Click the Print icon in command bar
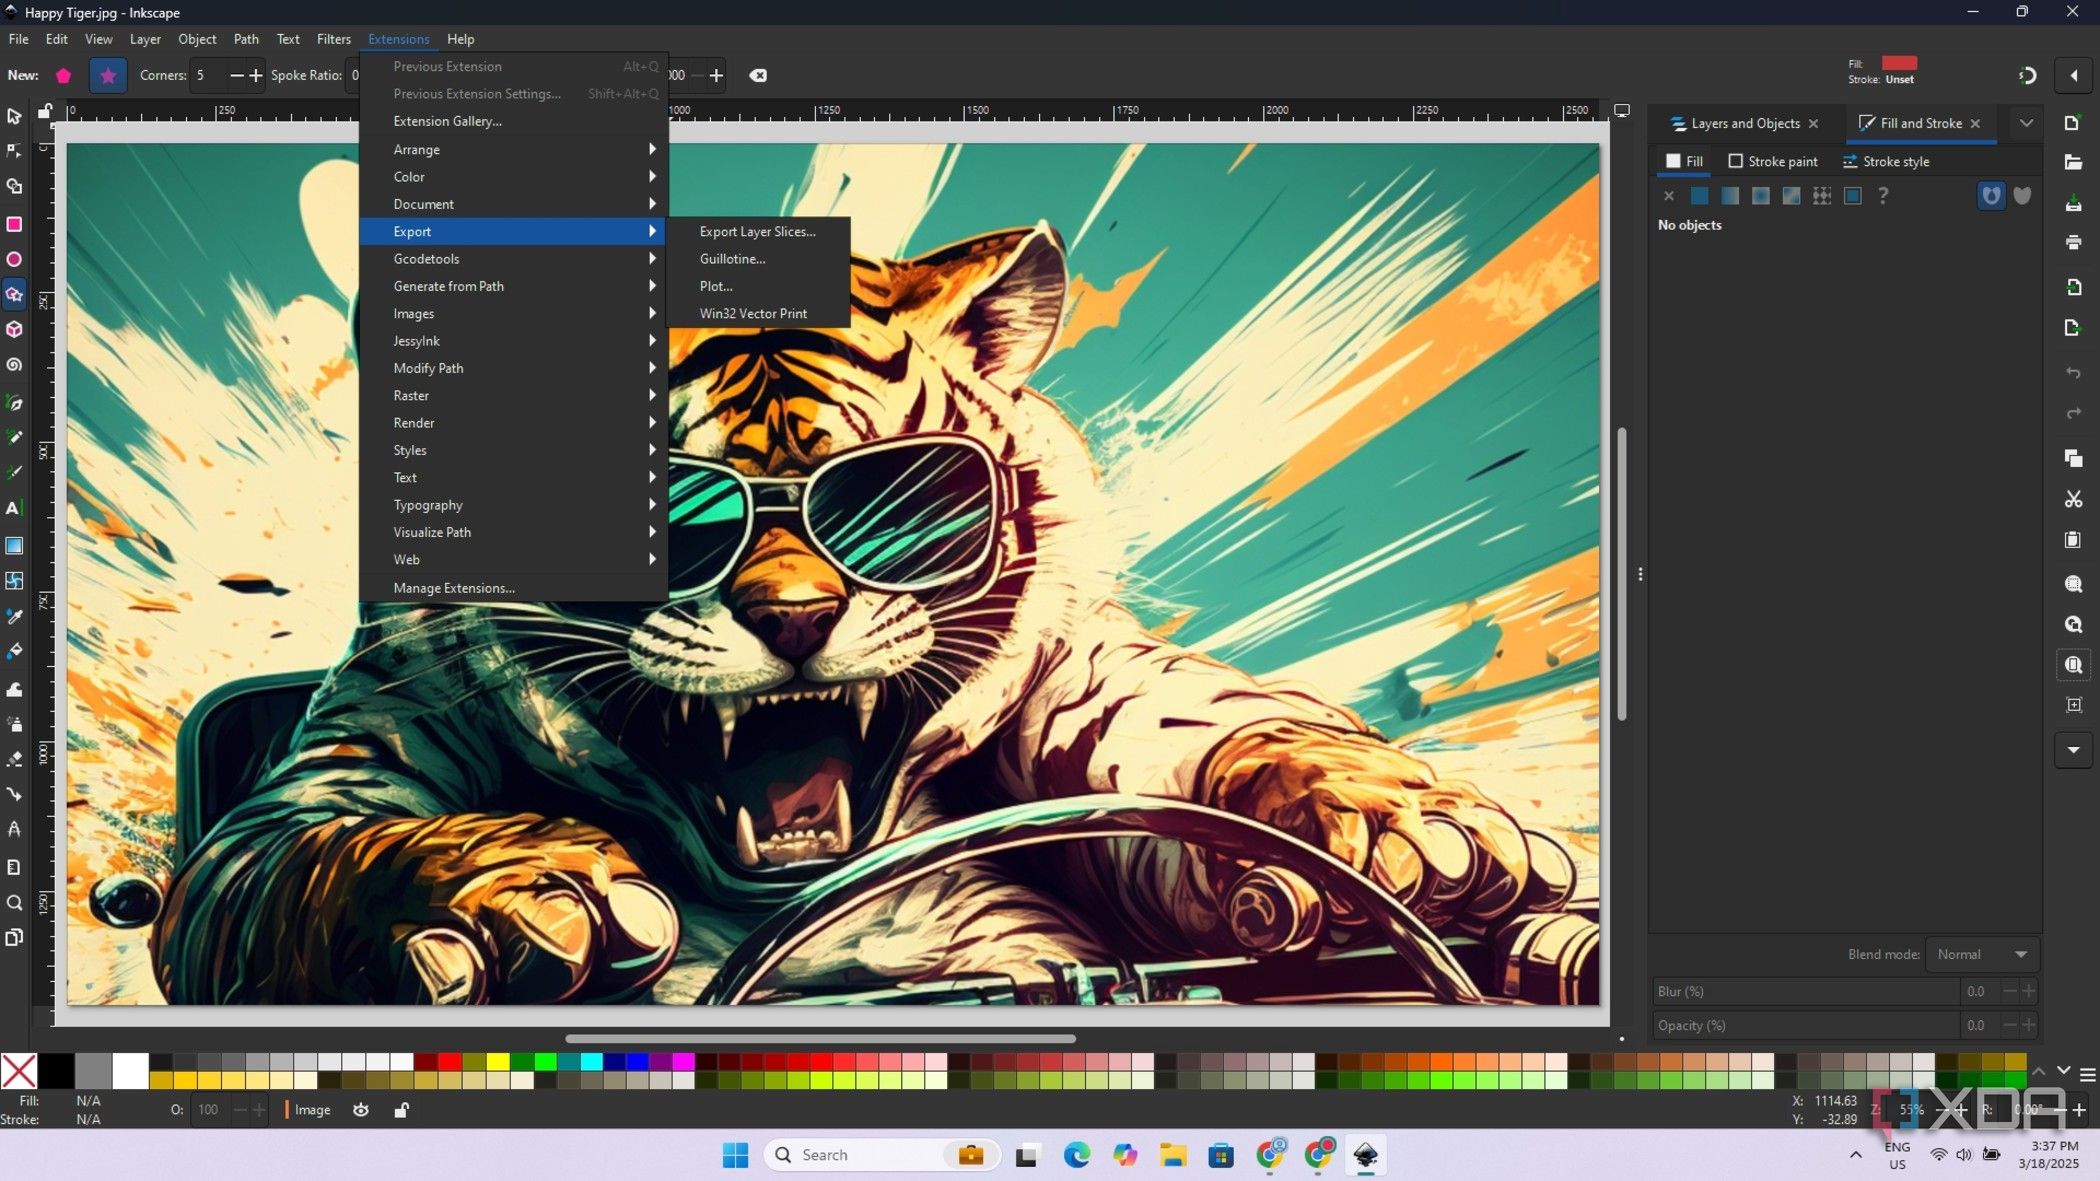This screenshot has width=2100, height=1181. click(2073, 242)
